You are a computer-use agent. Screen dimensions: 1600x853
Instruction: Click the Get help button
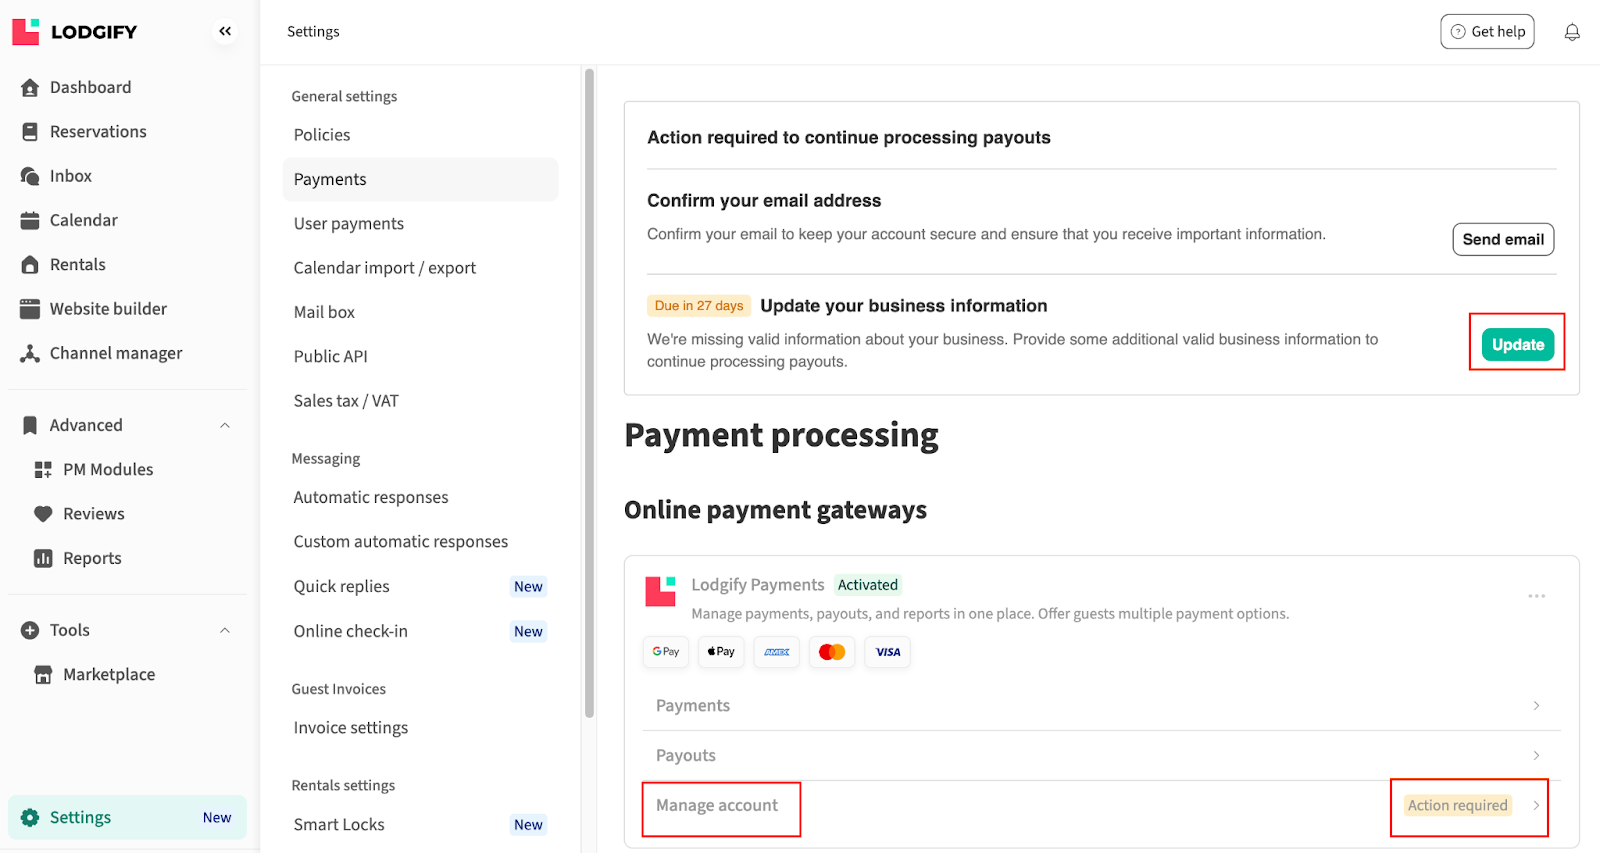click(1487, 32)
